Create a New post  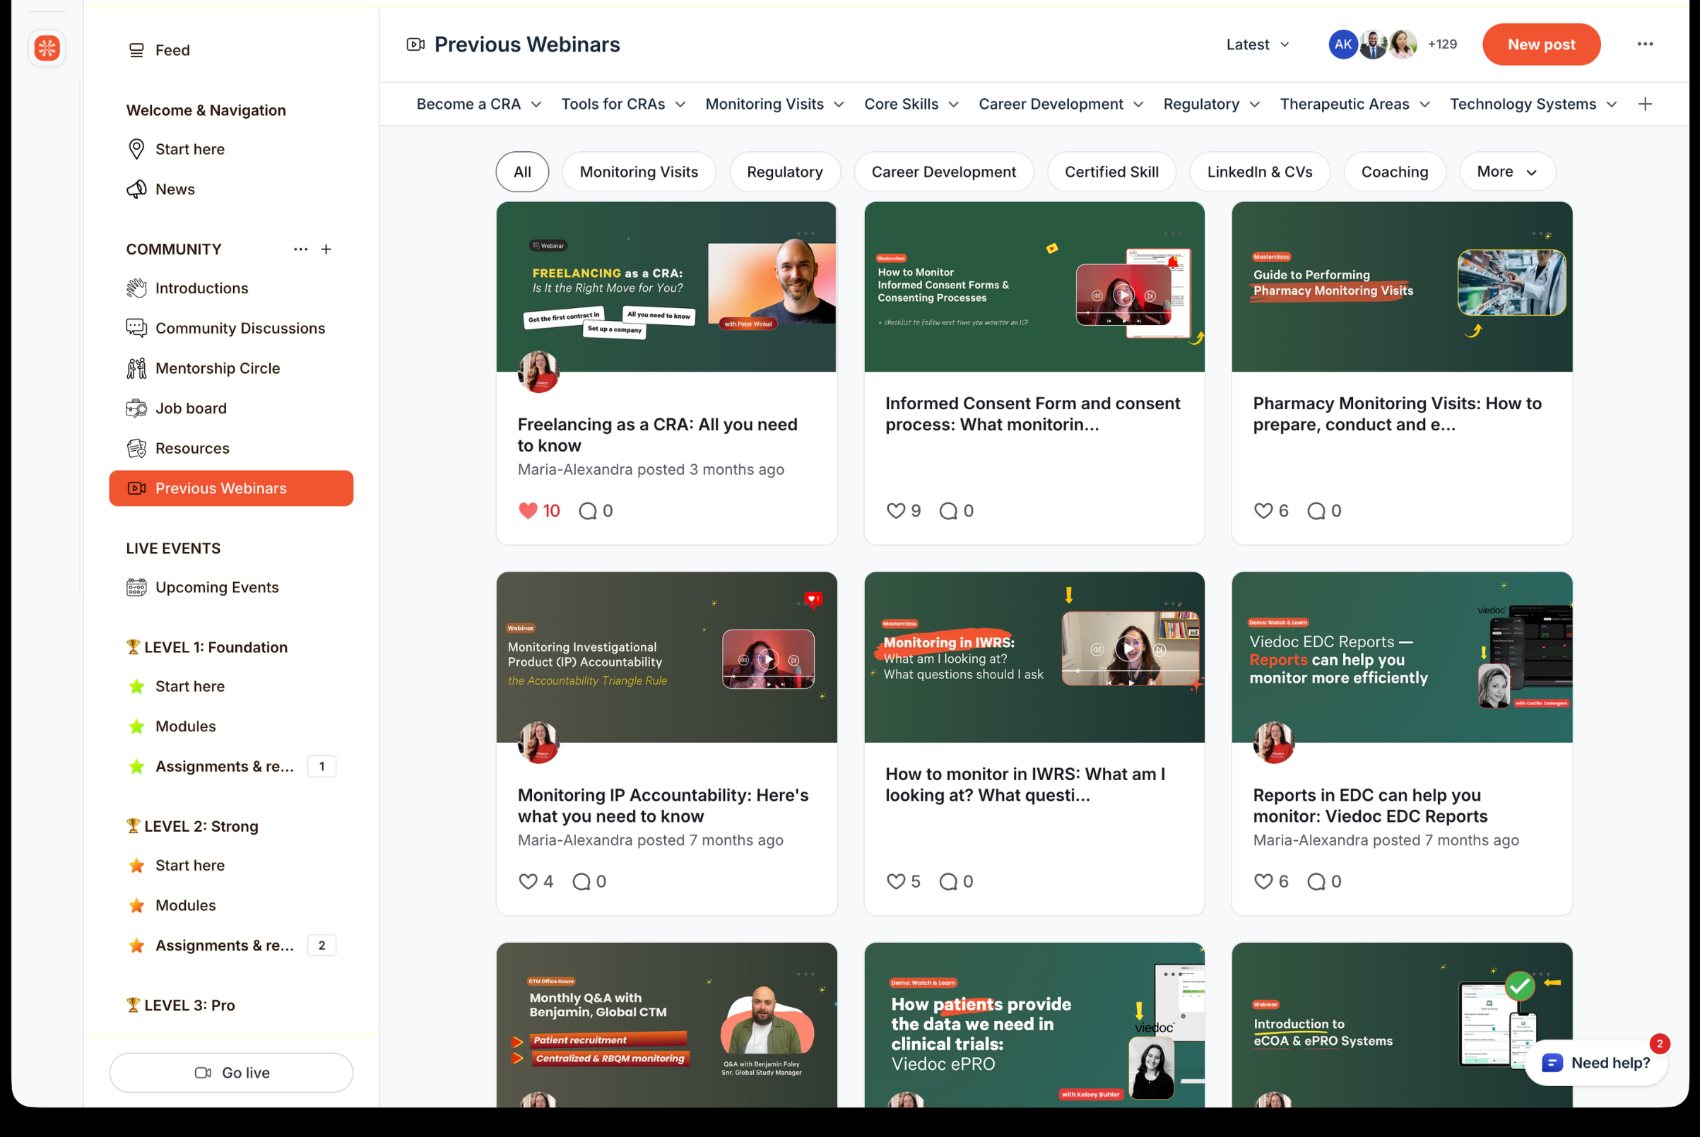pos(1541,44)
